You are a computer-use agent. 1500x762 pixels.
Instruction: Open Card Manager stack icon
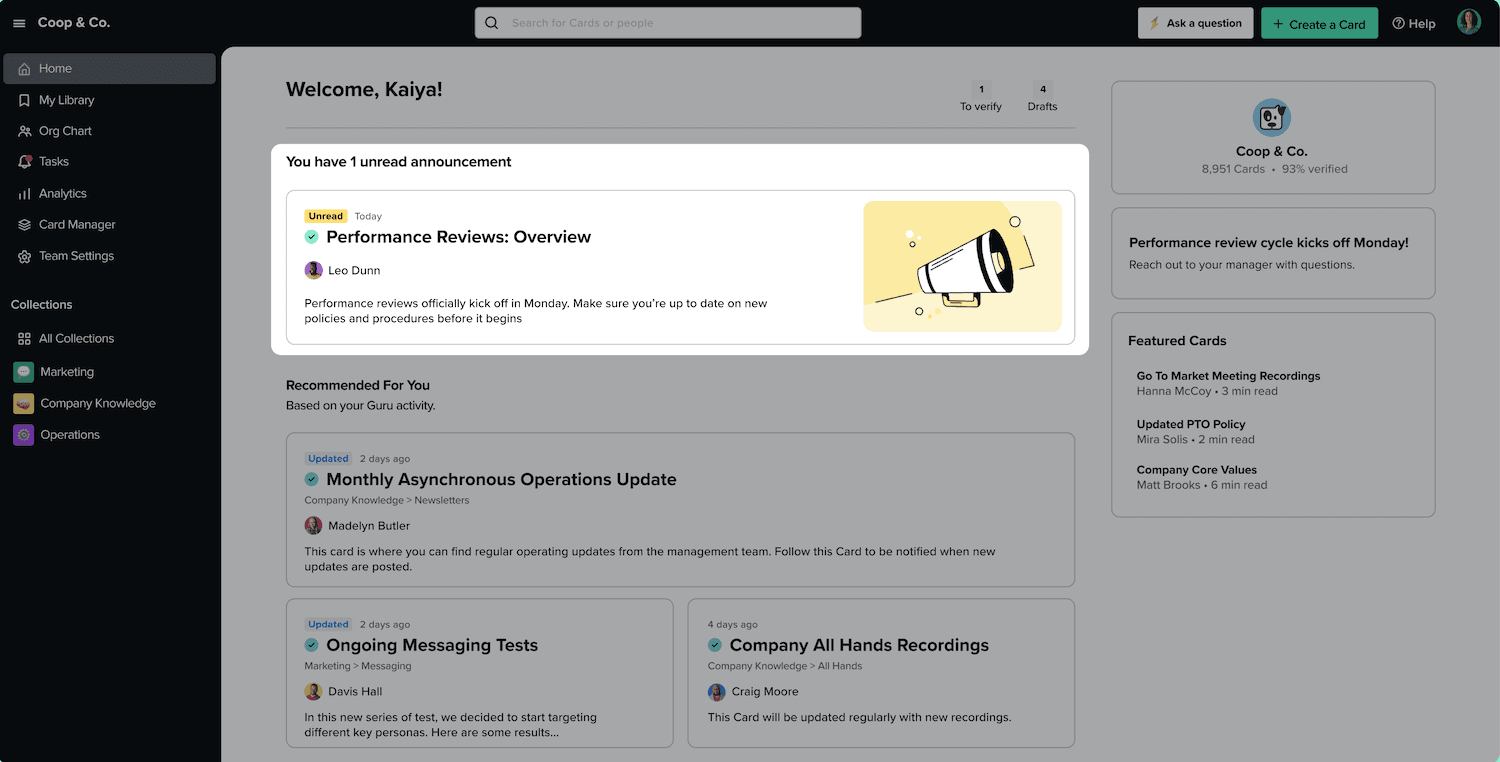coord(25,225)
